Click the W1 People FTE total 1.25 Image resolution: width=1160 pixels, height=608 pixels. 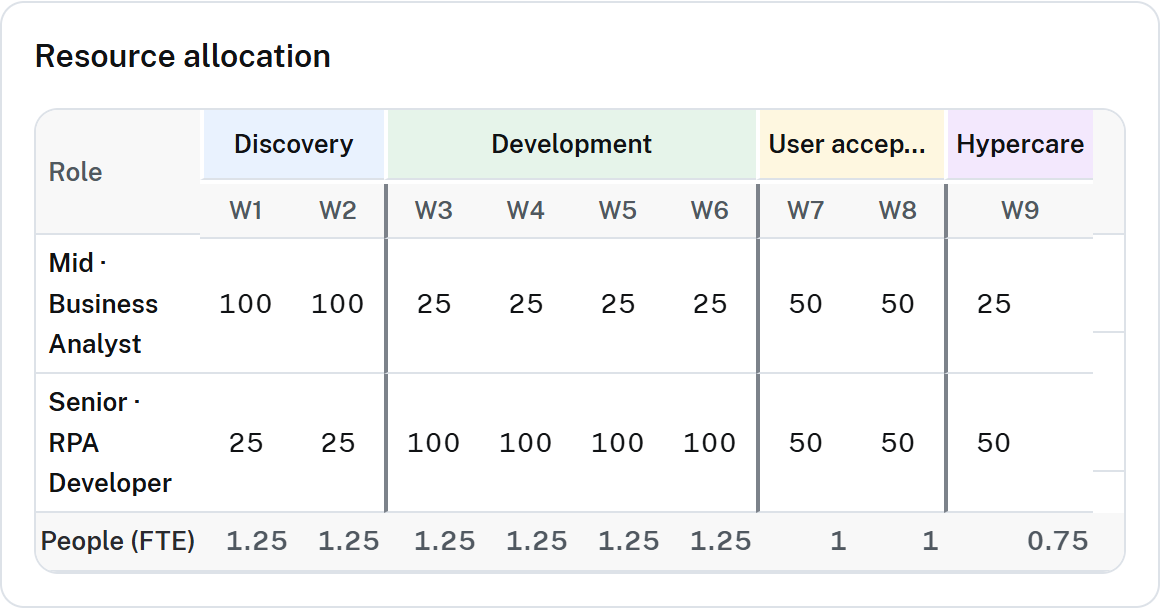[x=257, y=541]
